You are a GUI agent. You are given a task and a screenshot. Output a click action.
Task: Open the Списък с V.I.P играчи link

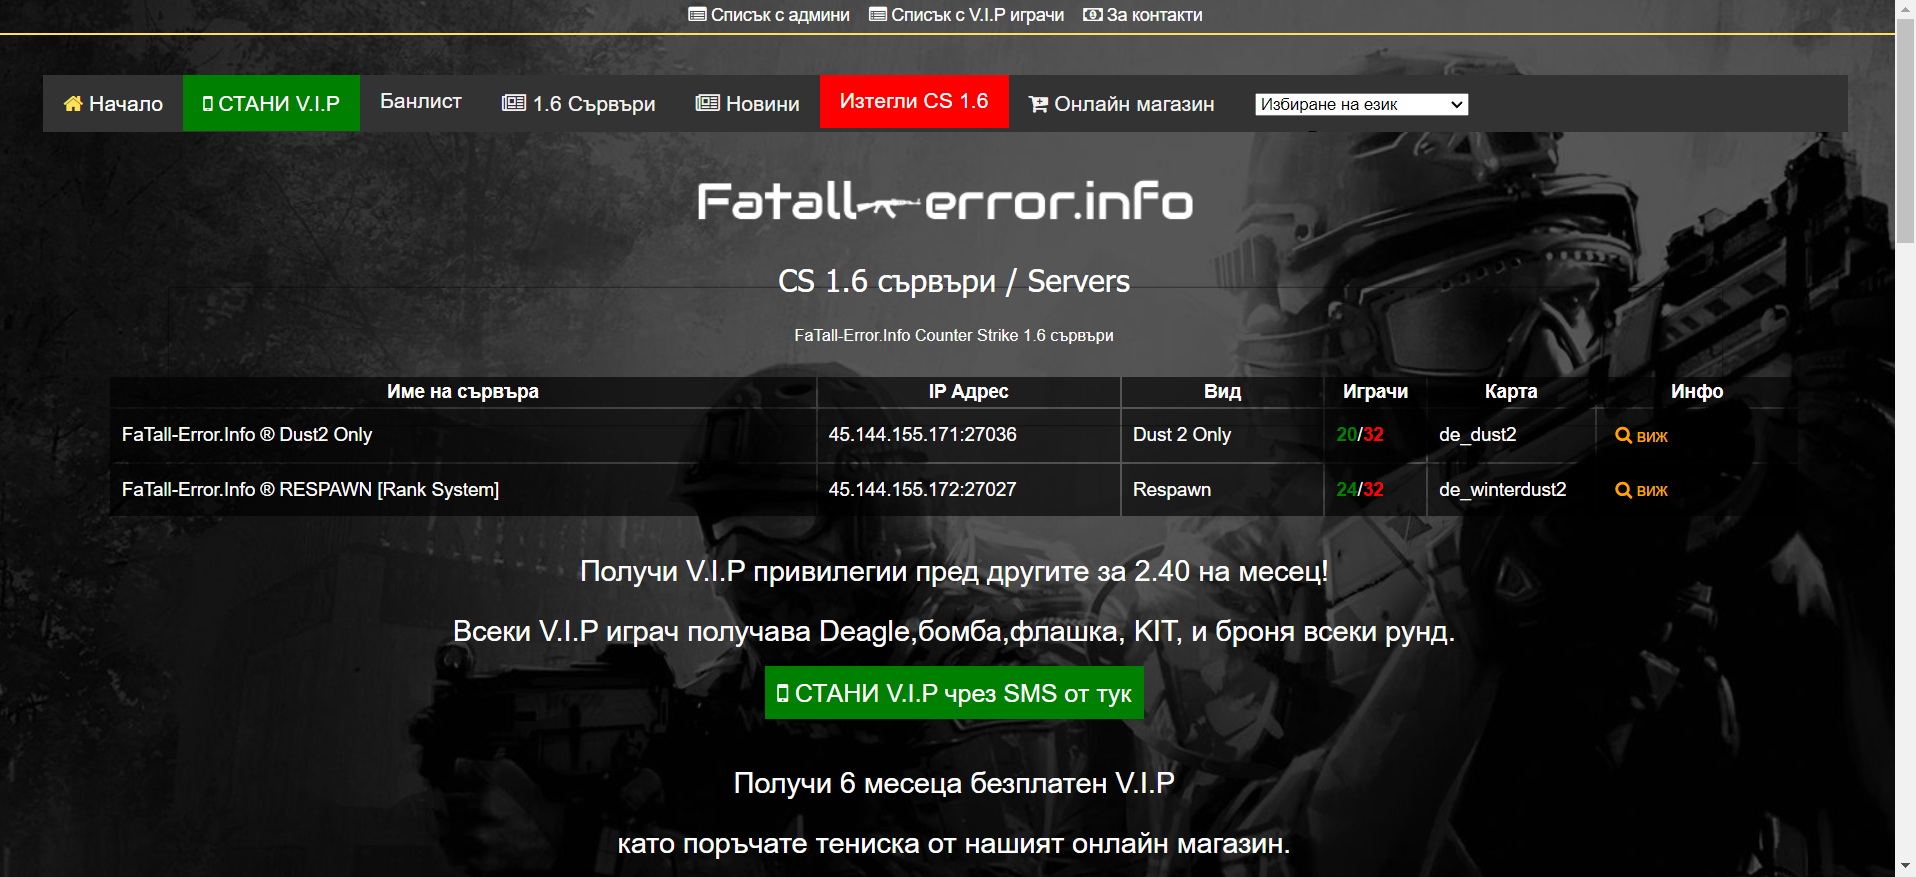click(x=966, y=15)
